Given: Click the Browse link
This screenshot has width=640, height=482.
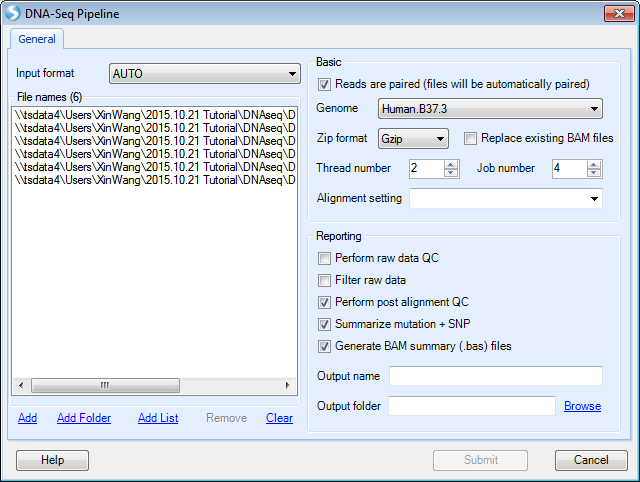Looking at the screenshot, I should tap(582, 406).
